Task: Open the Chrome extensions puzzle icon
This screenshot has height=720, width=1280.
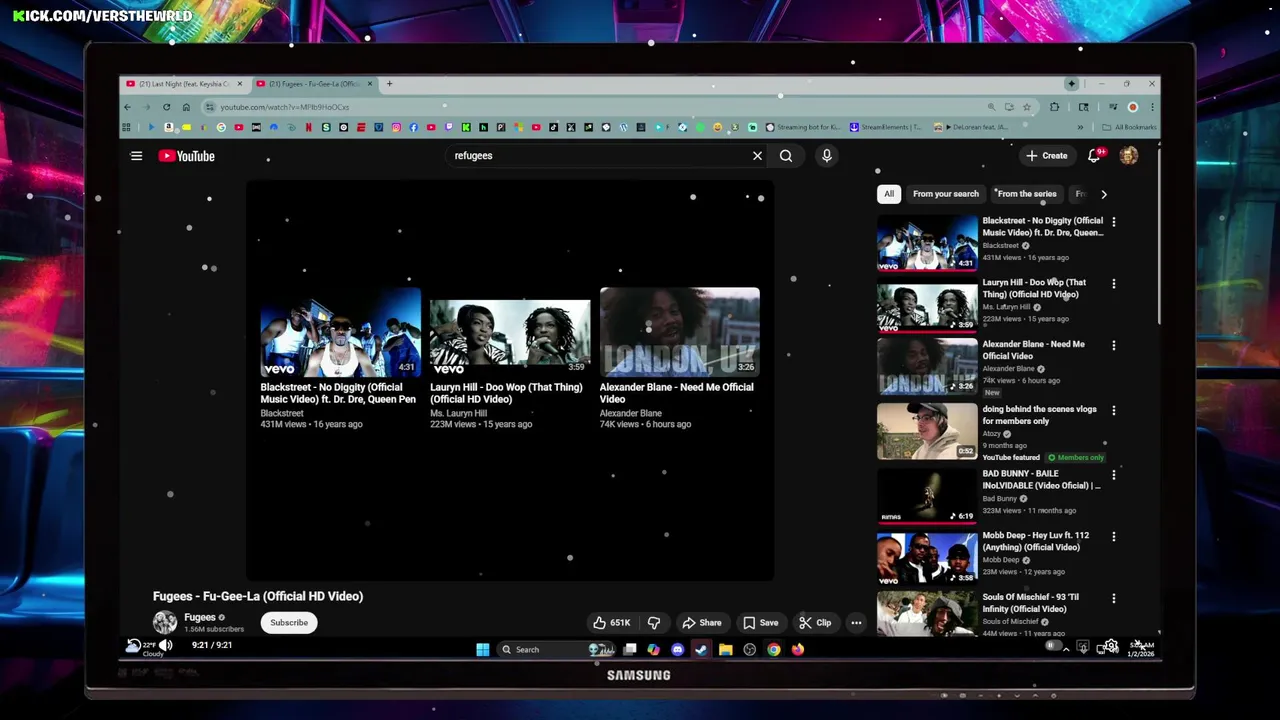Action: click(1054, 107)
